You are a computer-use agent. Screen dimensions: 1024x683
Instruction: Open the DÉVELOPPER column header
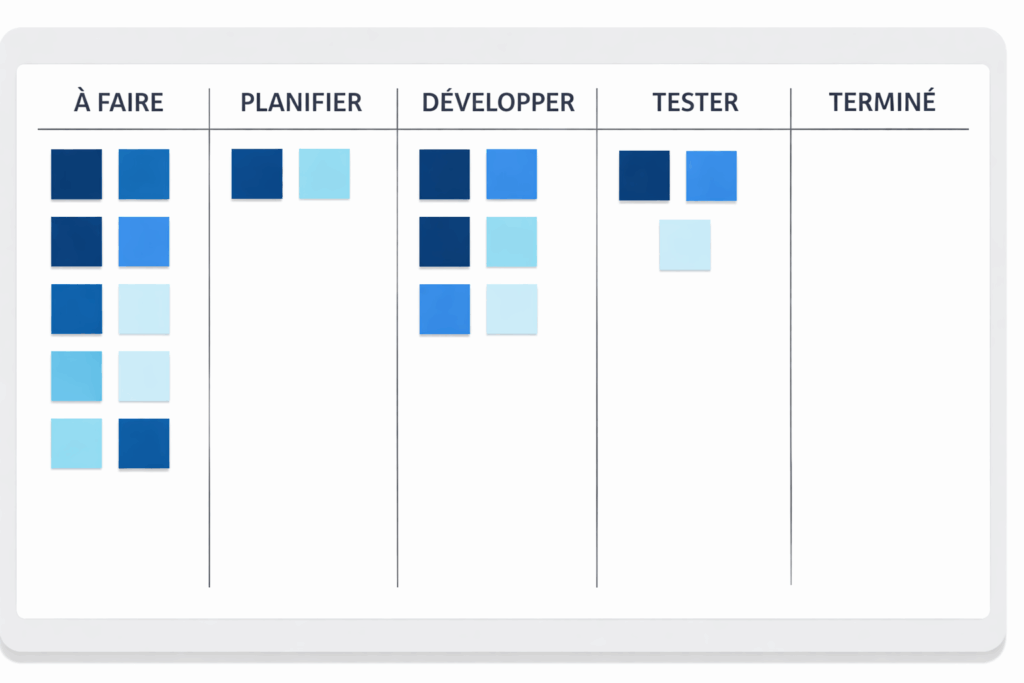[x=498, y=102]
